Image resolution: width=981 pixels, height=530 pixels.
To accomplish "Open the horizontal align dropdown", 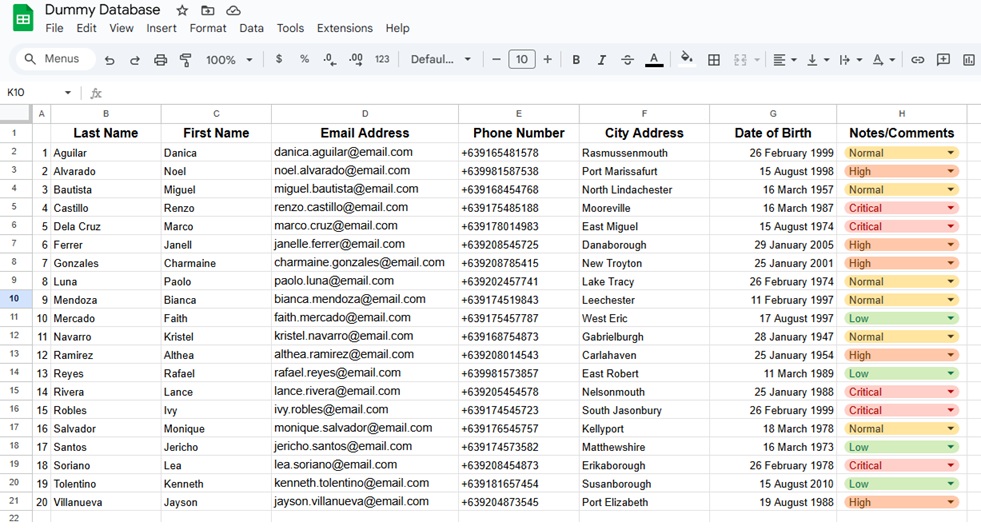I will click(x=785, y=60).
